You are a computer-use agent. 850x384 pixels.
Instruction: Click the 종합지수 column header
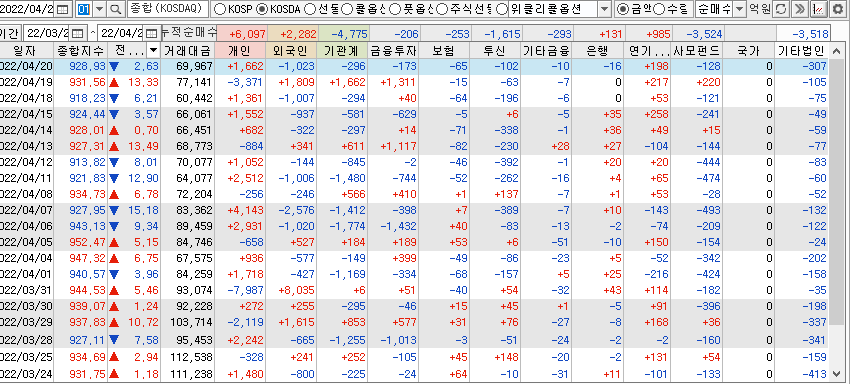[80, 52]
